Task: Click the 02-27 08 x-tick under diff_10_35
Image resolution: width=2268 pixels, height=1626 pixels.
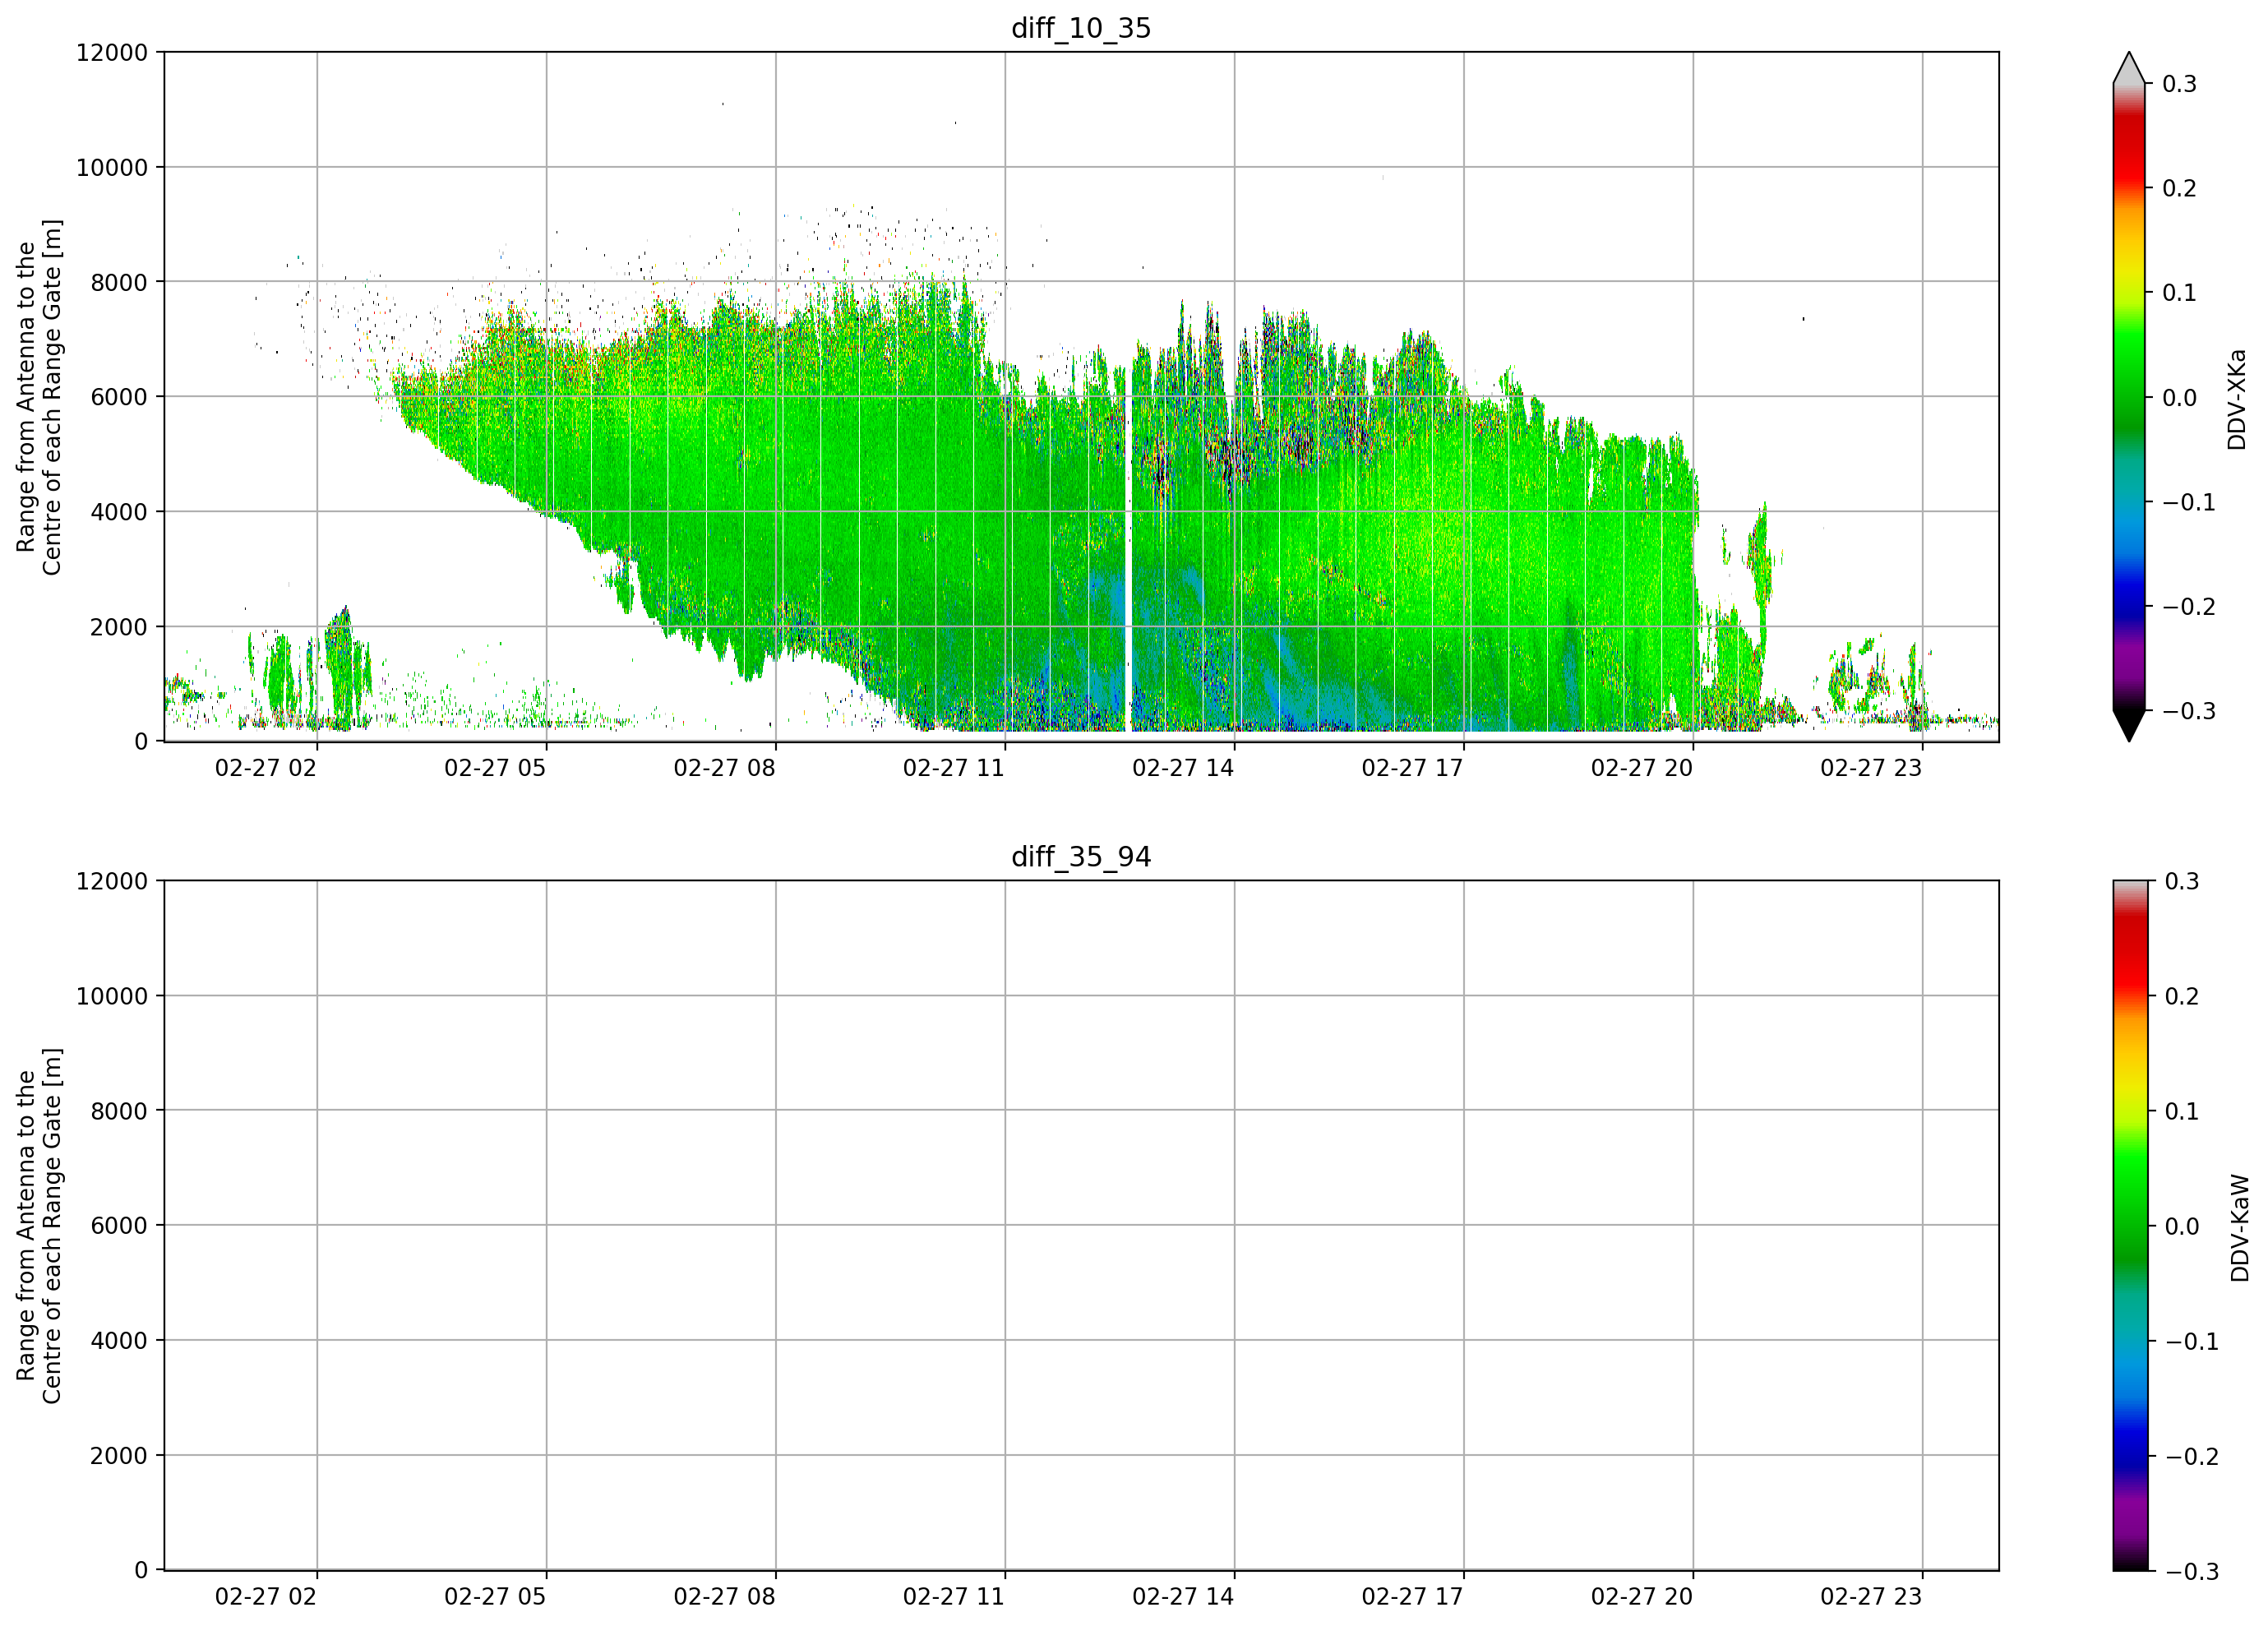Action: 725,768
